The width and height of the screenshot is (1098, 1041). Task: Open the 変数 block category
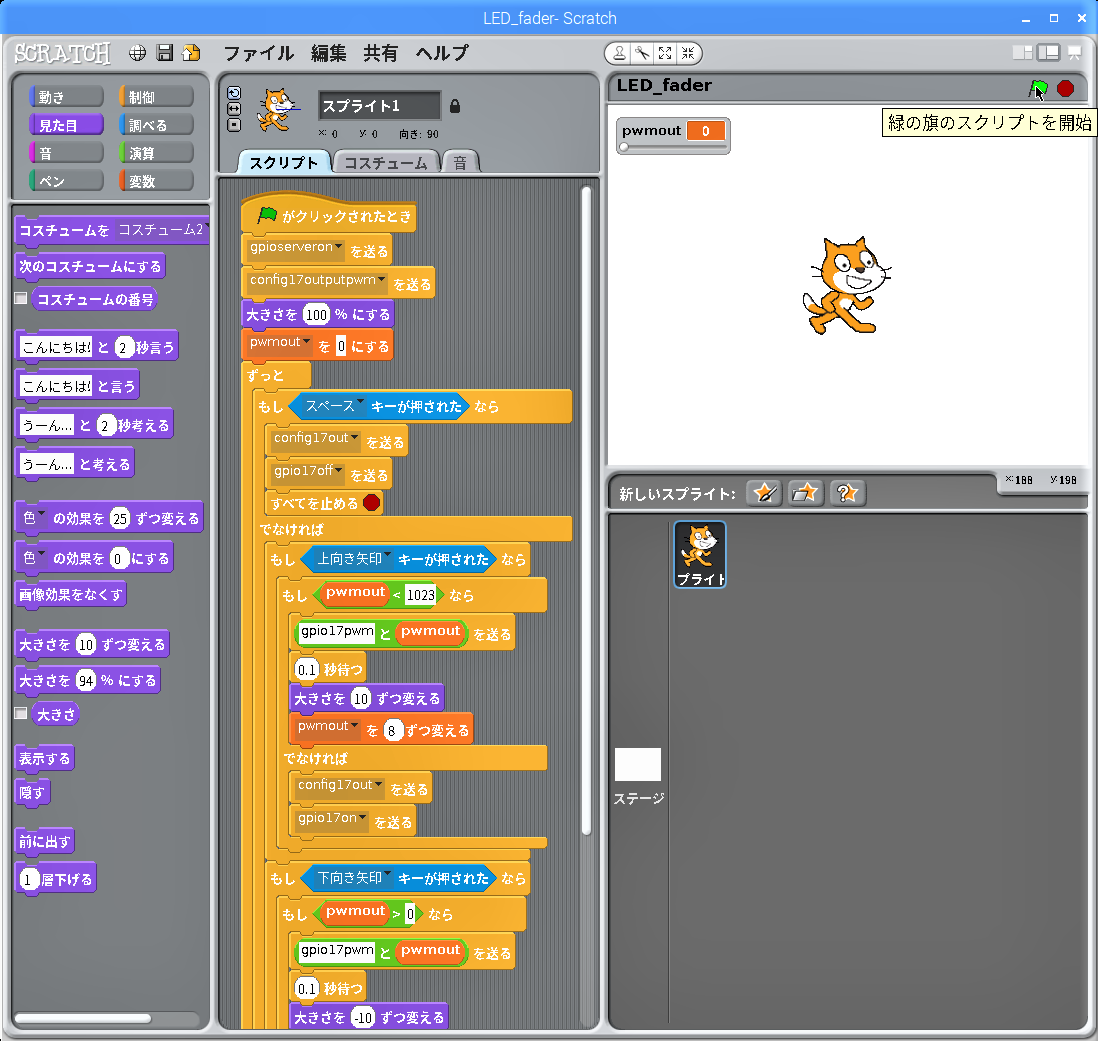pos(156,181)
